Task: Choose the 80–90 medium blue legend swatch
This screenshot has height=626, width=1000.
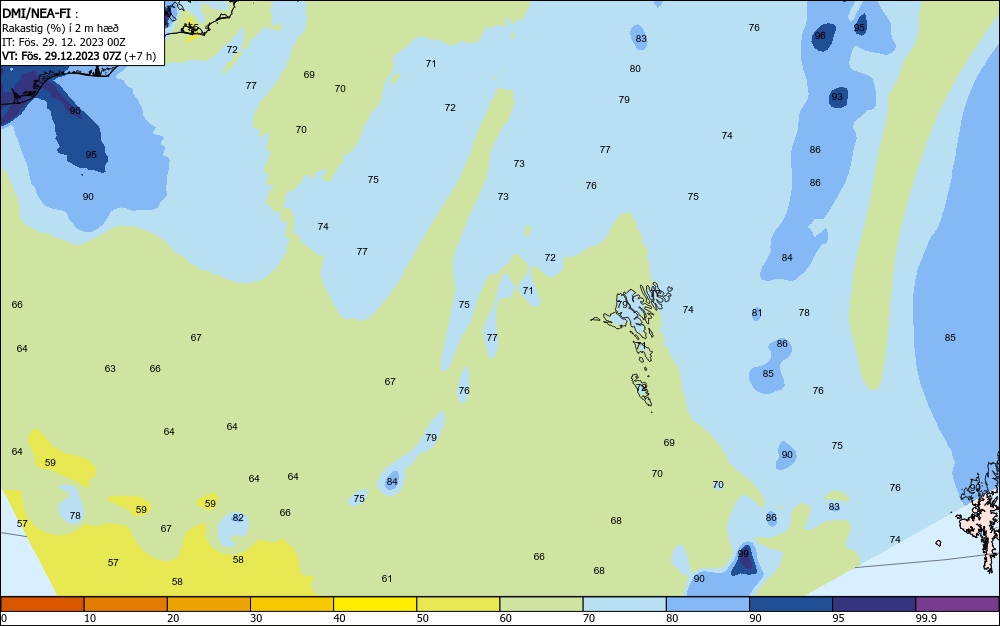Action: [708, 604]
